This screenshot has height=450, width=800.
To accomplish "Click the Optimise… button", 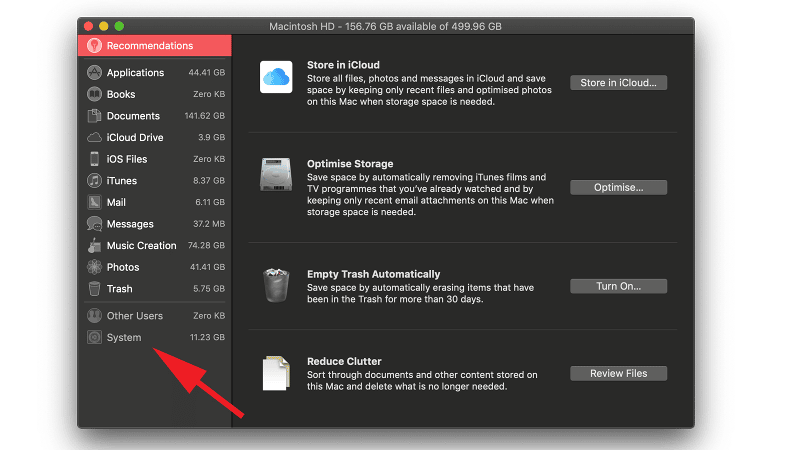I will pos(618,187).
